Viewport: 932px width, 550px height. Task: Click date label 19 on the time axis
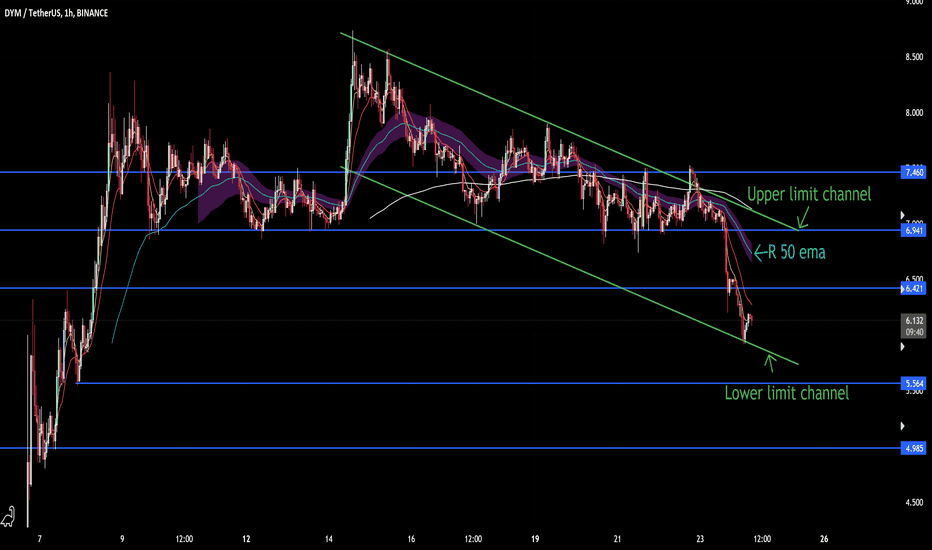click(x=535, y=539)
